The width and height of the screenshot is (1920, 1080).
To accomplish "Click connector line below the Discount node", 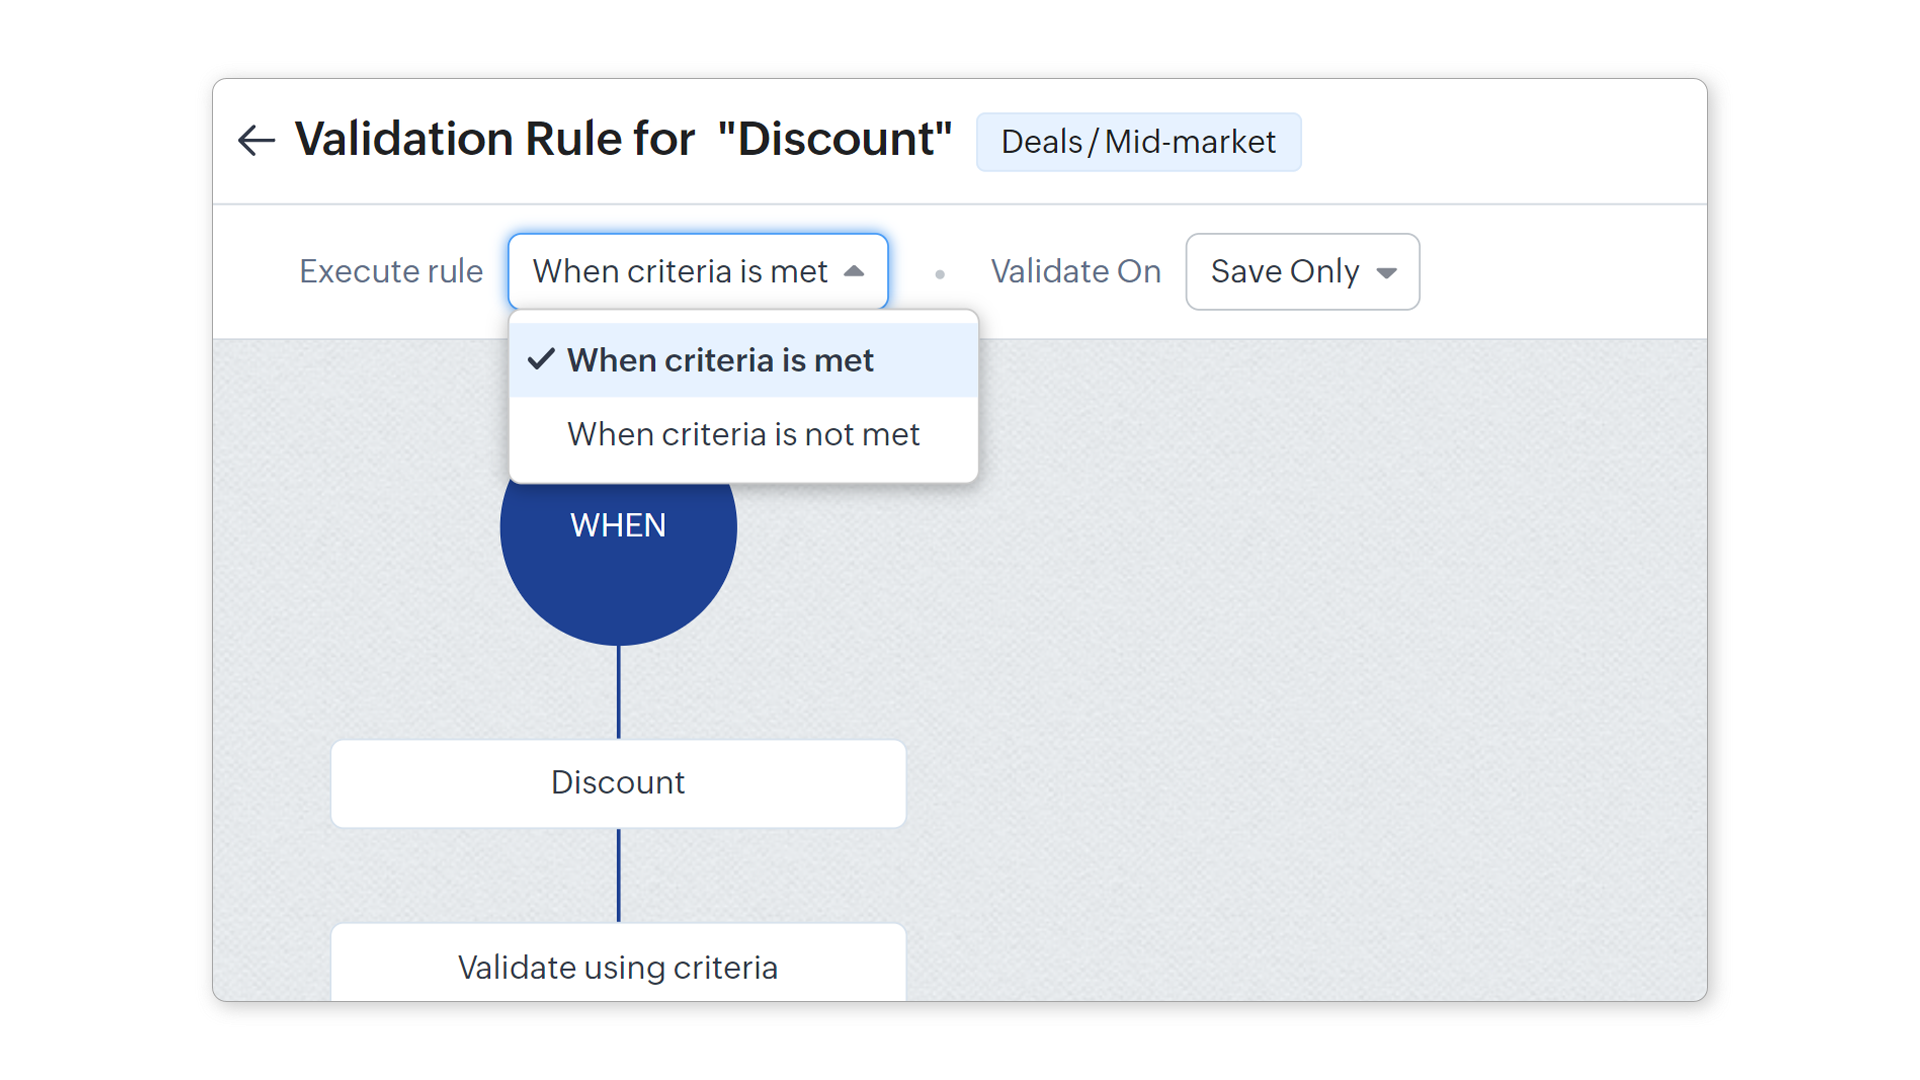I will (x=619, y=875).
